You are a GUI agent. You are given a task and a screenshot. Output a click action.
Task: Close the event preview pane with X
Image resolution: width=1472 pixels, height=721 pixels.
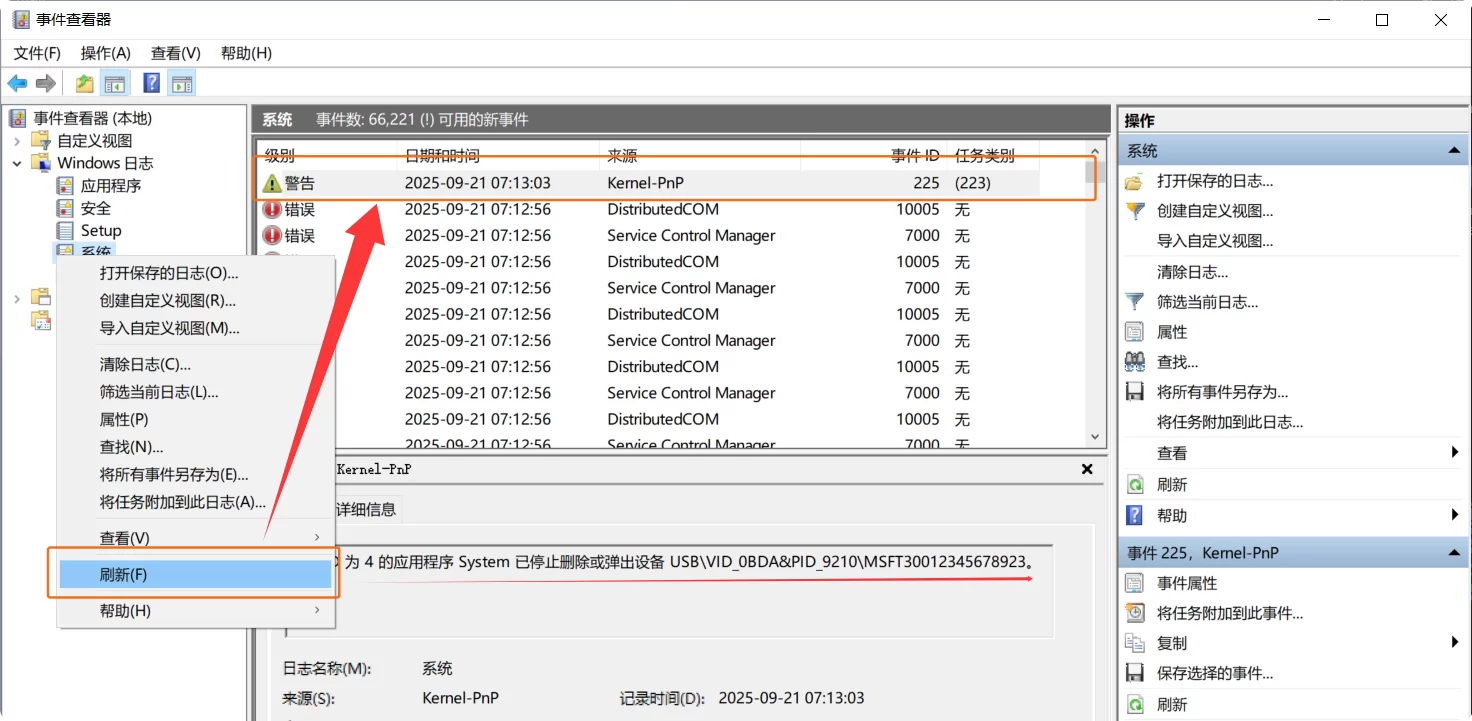point(1087,469)
